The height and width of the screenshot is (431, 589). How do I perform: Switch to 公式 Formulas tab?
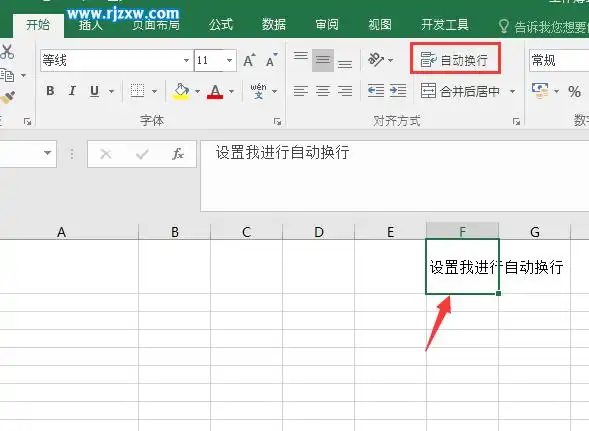pyautogui.click(x=221, y=25)
